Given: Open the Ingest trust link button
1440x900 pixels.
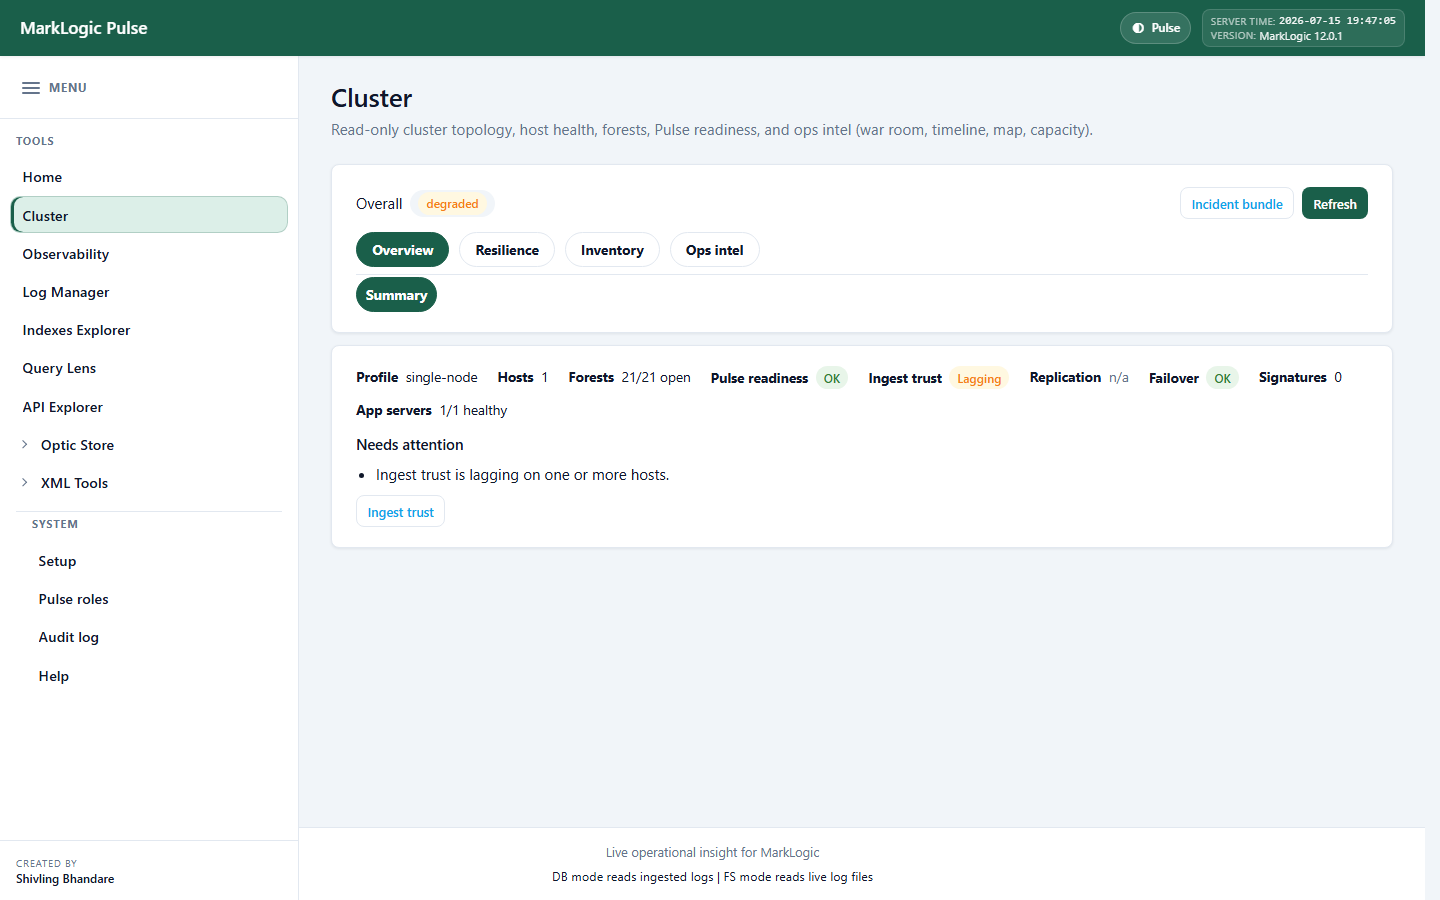Looking at the screenshot, I should pyautogui.click(x=400, y=512).
